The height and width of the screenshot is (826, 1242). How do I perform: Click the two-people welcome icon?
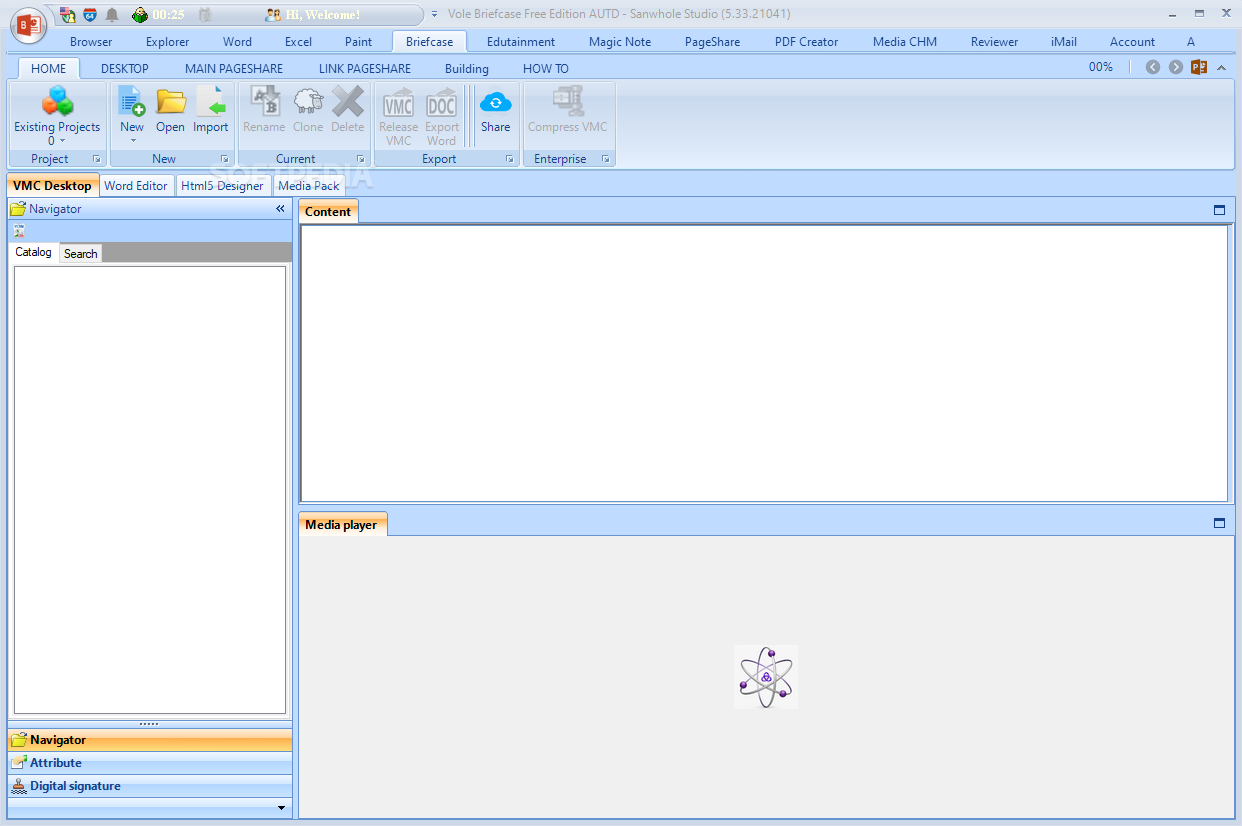[272, 14]
